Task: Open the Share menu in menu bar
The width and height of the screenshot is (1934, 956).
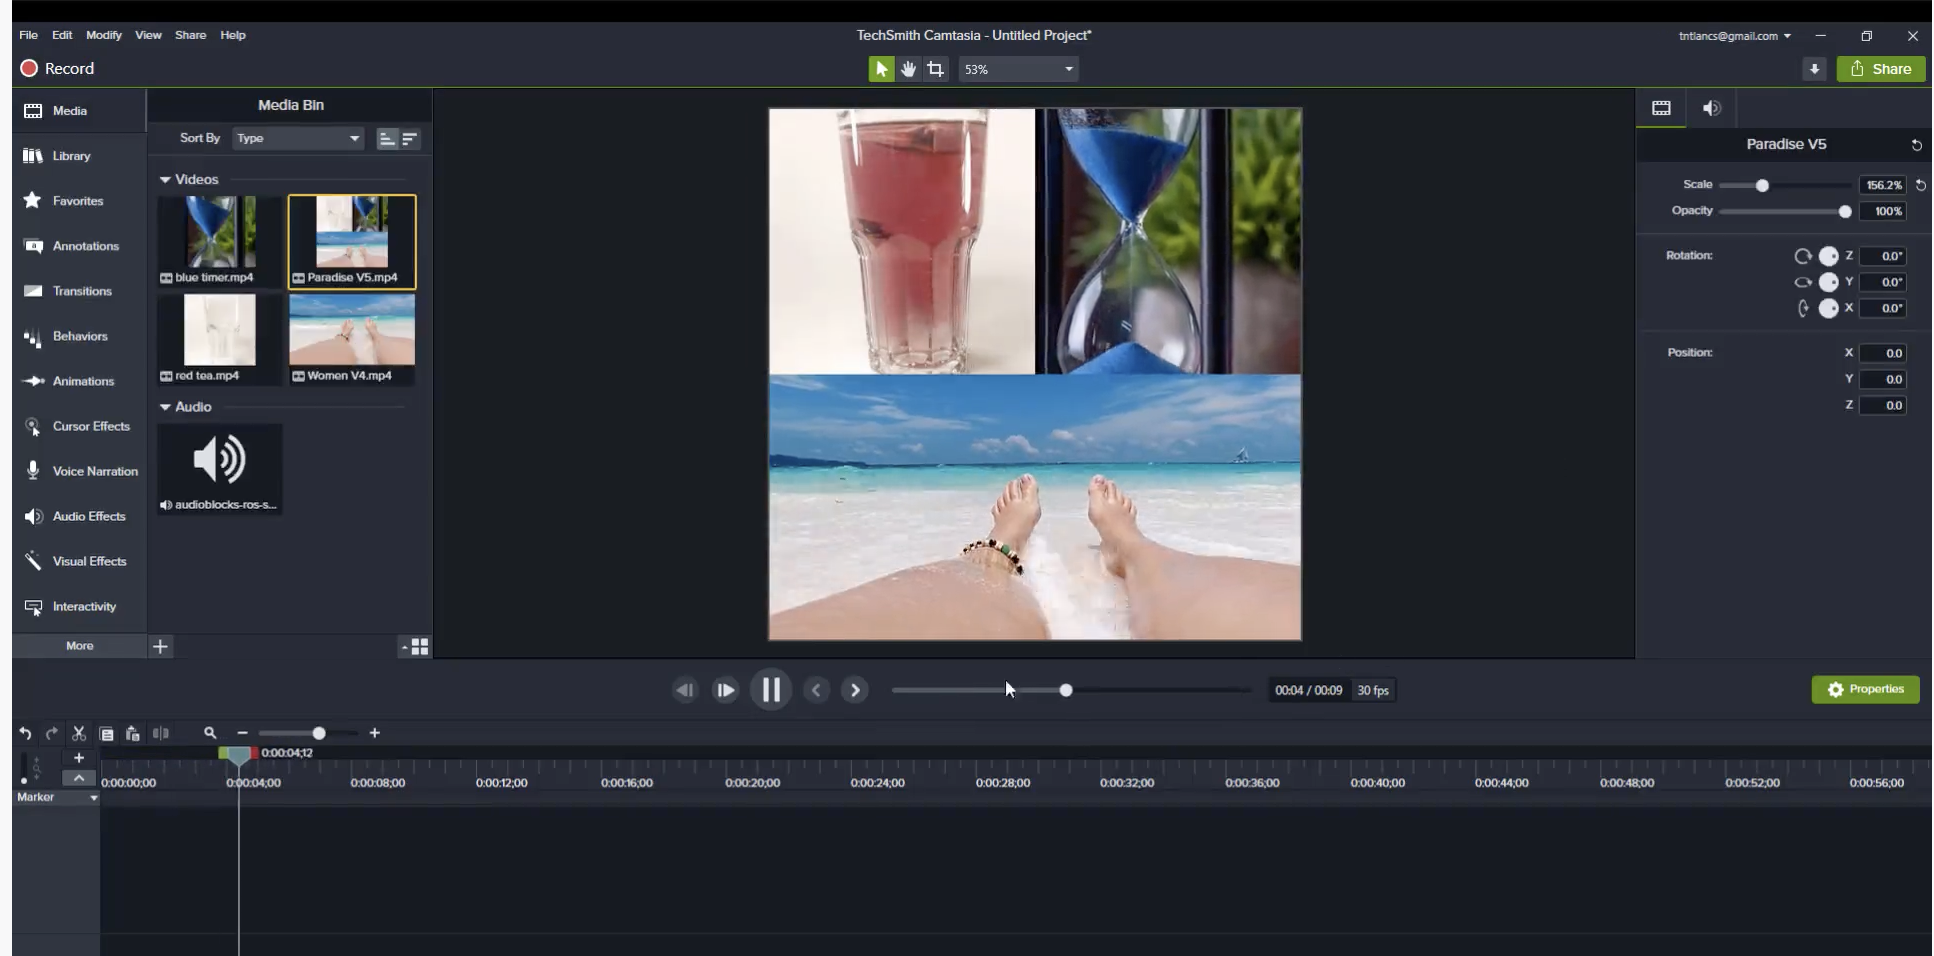Action: pos(190,35)
